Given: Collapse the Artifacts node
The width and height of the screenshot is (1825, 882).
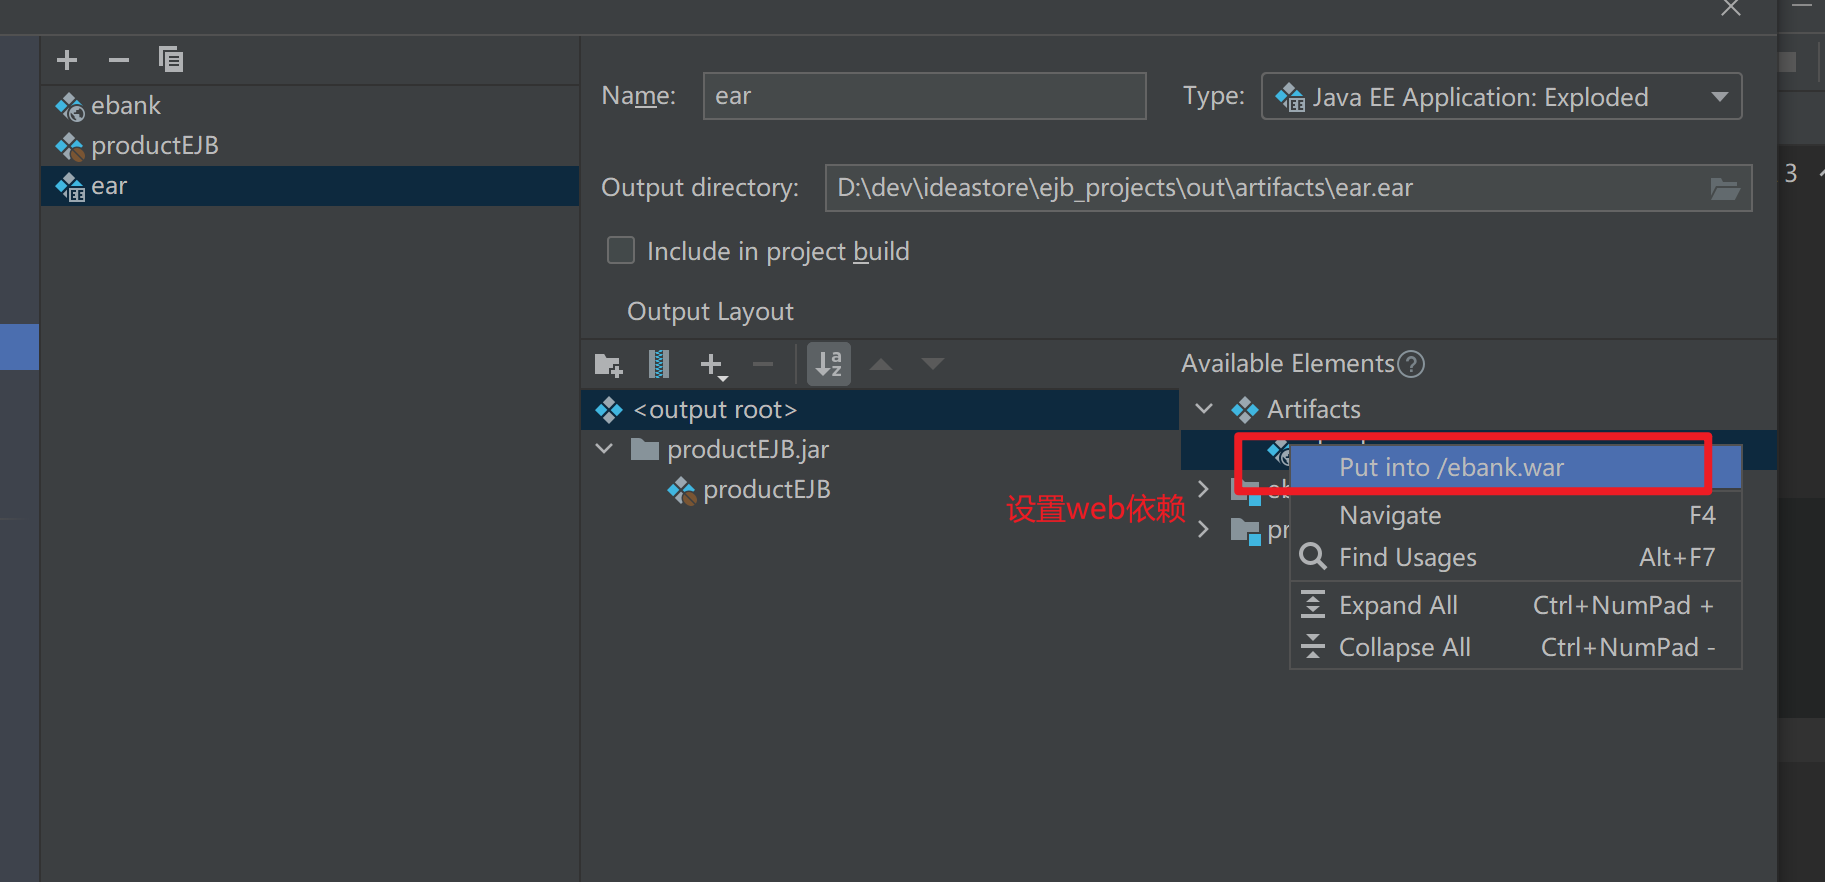Looking at the screenshot, I should pyautogui.click(x=1205, y=409).
